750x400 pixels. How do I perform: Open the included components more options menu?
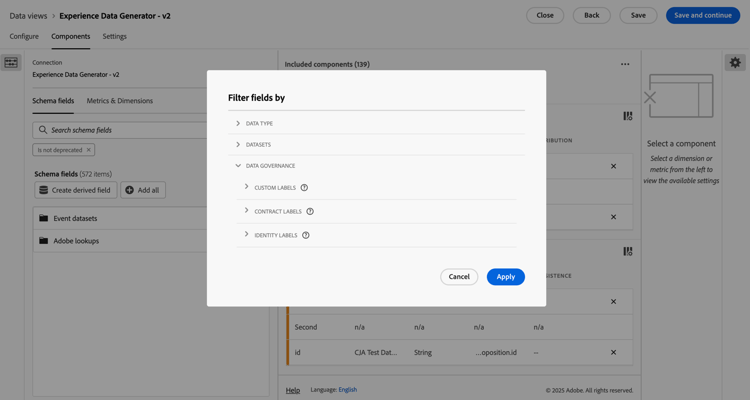point(625,64)
